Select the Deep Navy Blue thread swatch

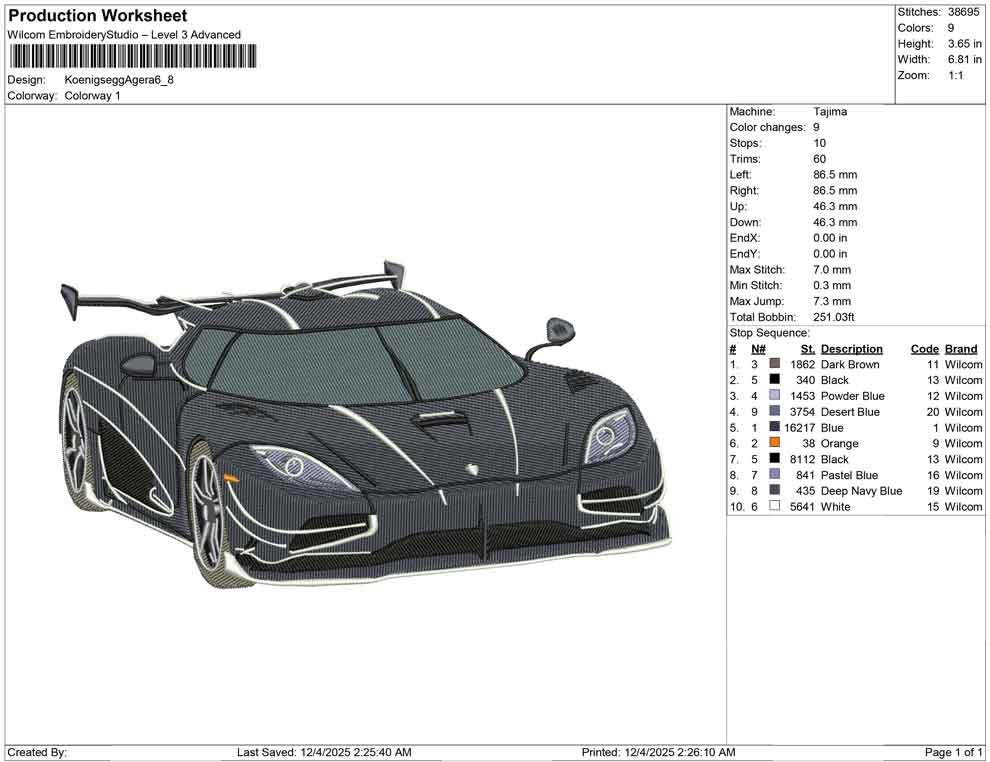[x=773, y=491]
